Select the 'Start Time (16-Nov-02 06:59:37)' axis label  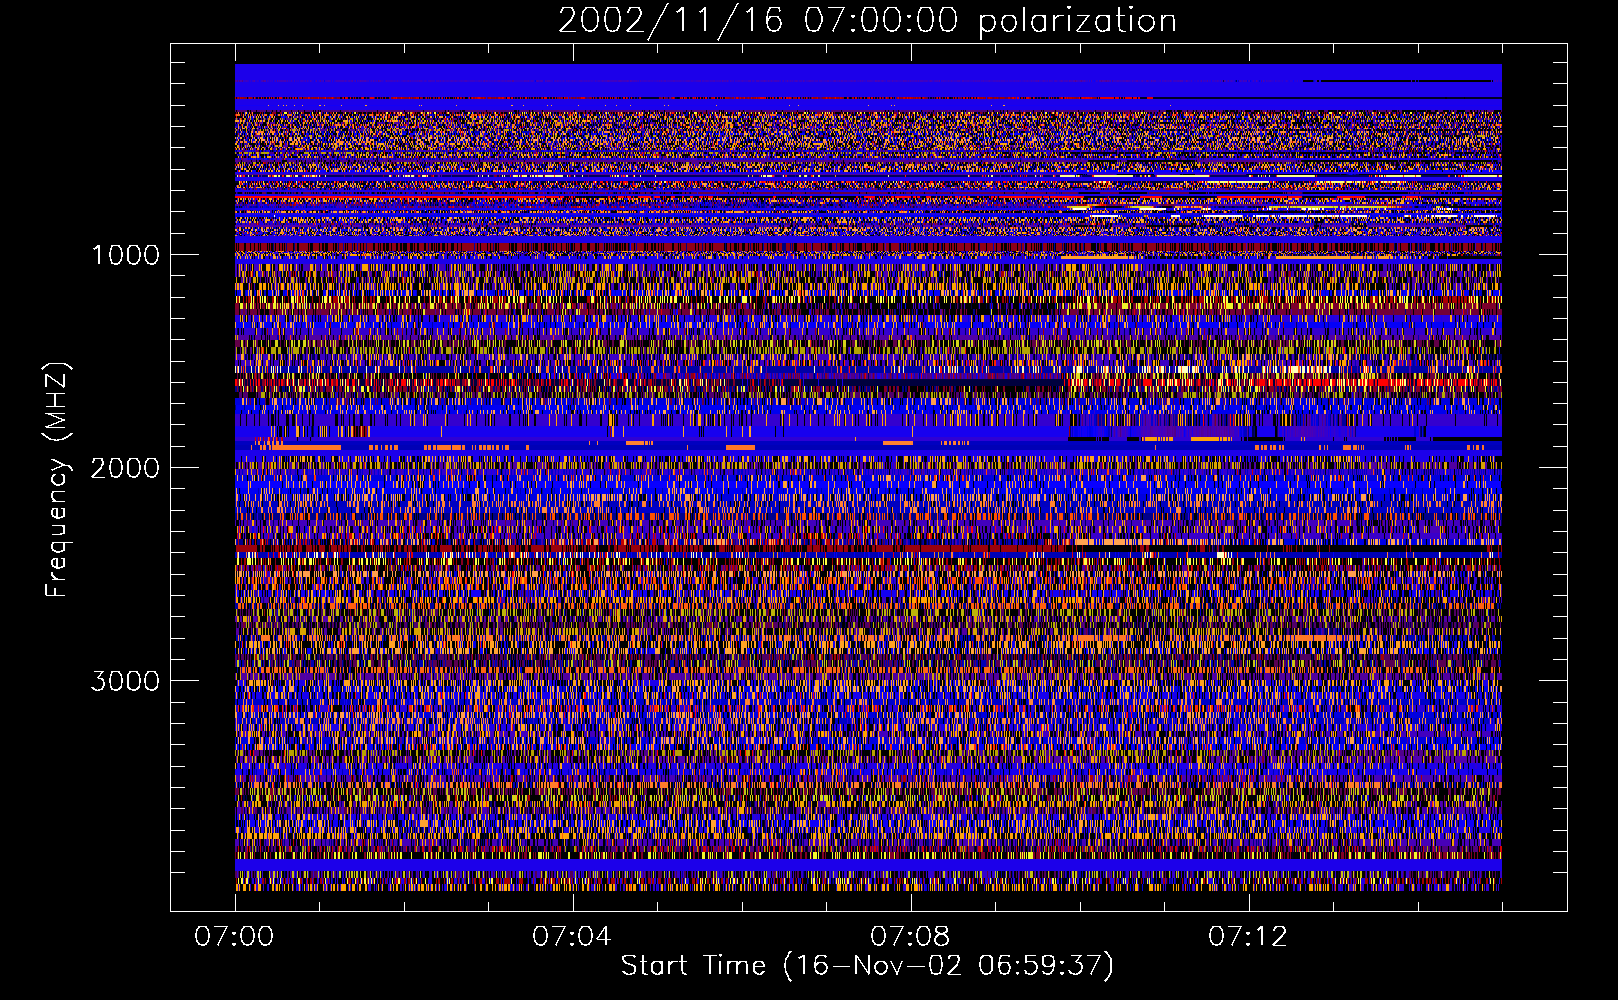867,966
